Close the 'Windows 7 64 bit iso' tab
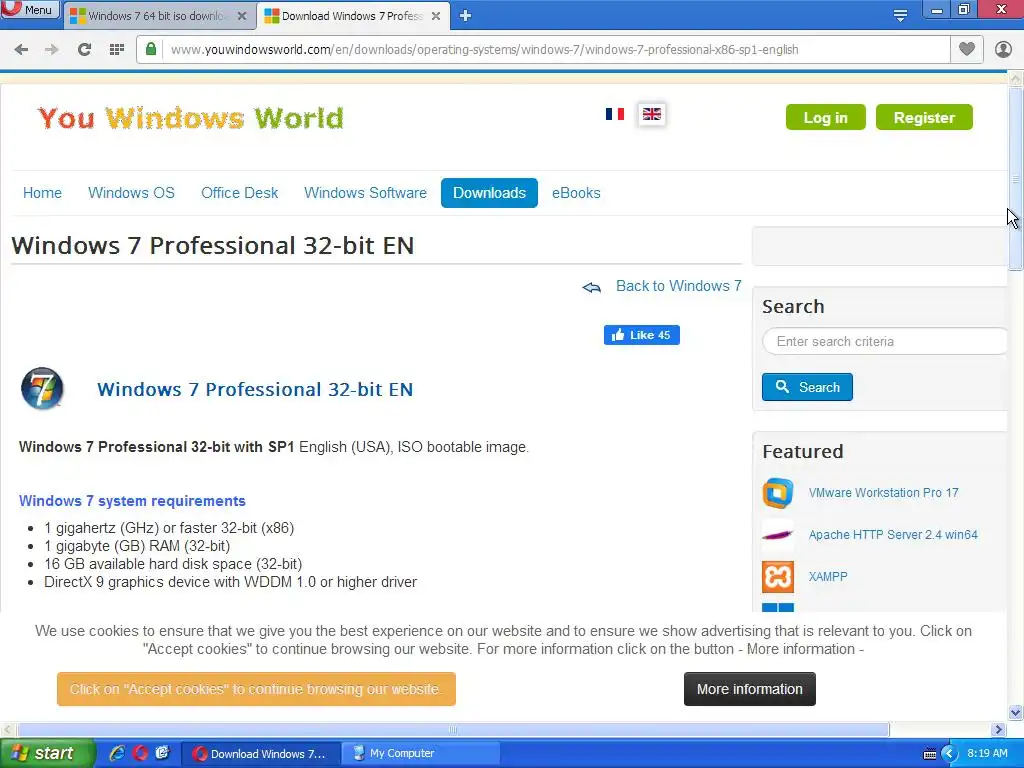 click(242, 16)
